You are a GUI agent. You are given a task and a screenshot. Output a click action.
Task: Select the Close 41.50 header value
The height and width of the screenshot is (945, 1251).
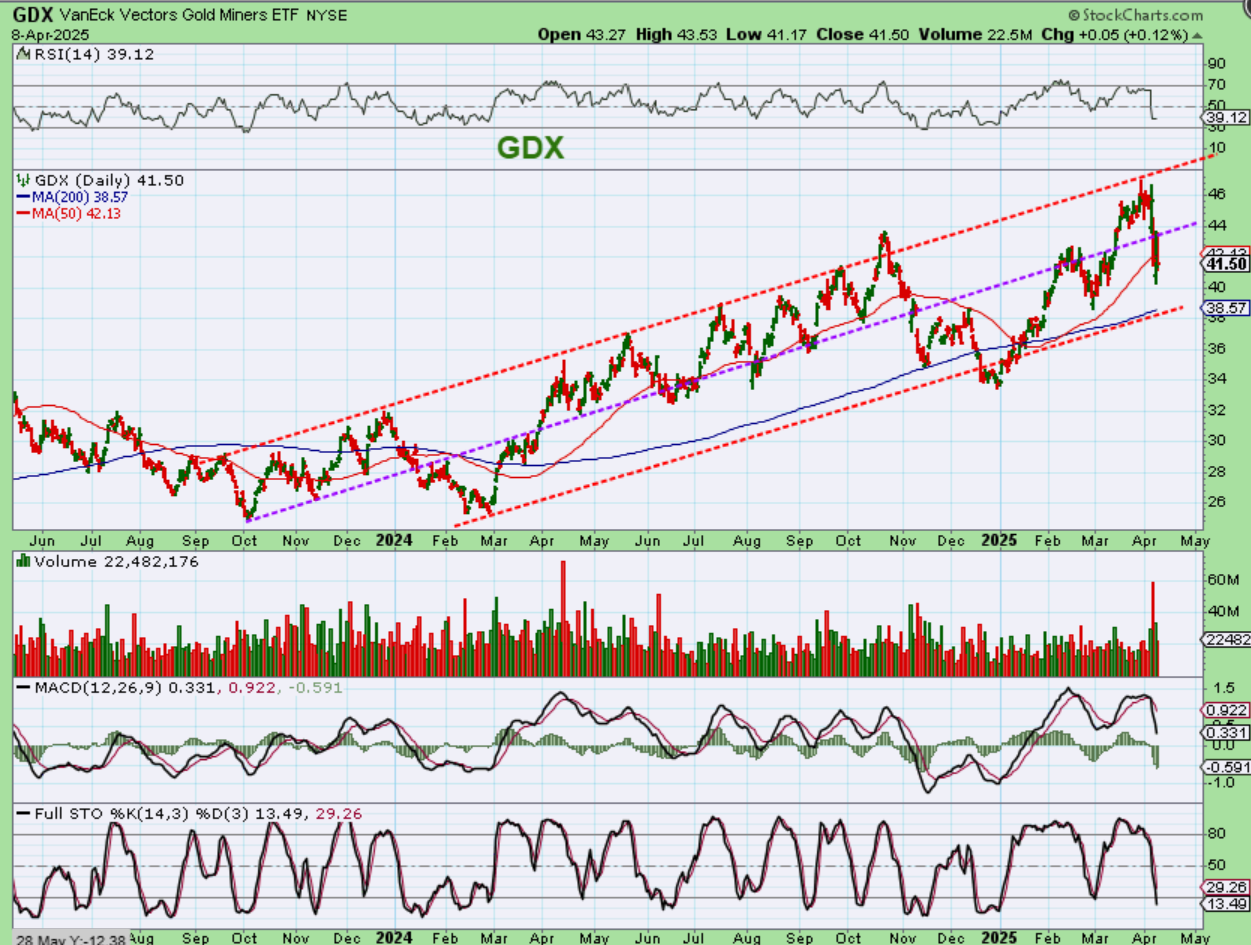(863, 34)
